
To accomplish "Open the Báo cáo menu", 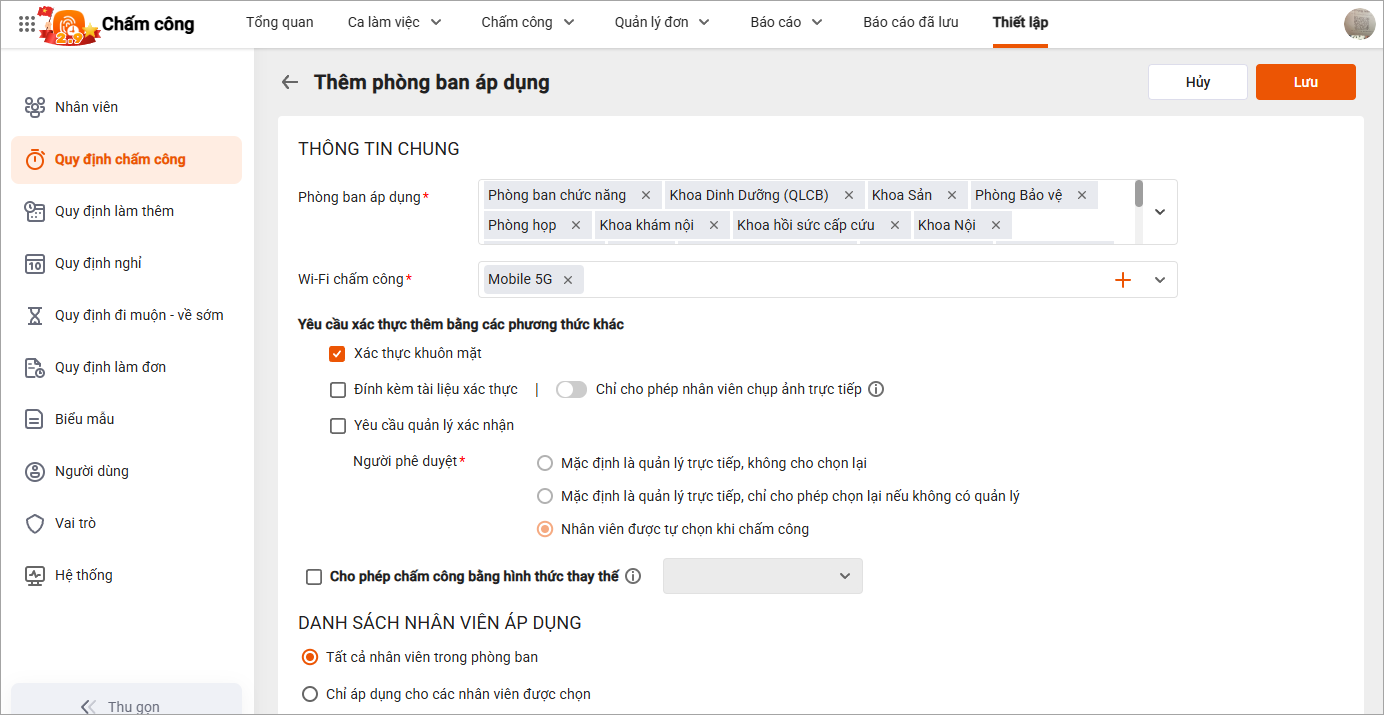I will coord(786,22).
